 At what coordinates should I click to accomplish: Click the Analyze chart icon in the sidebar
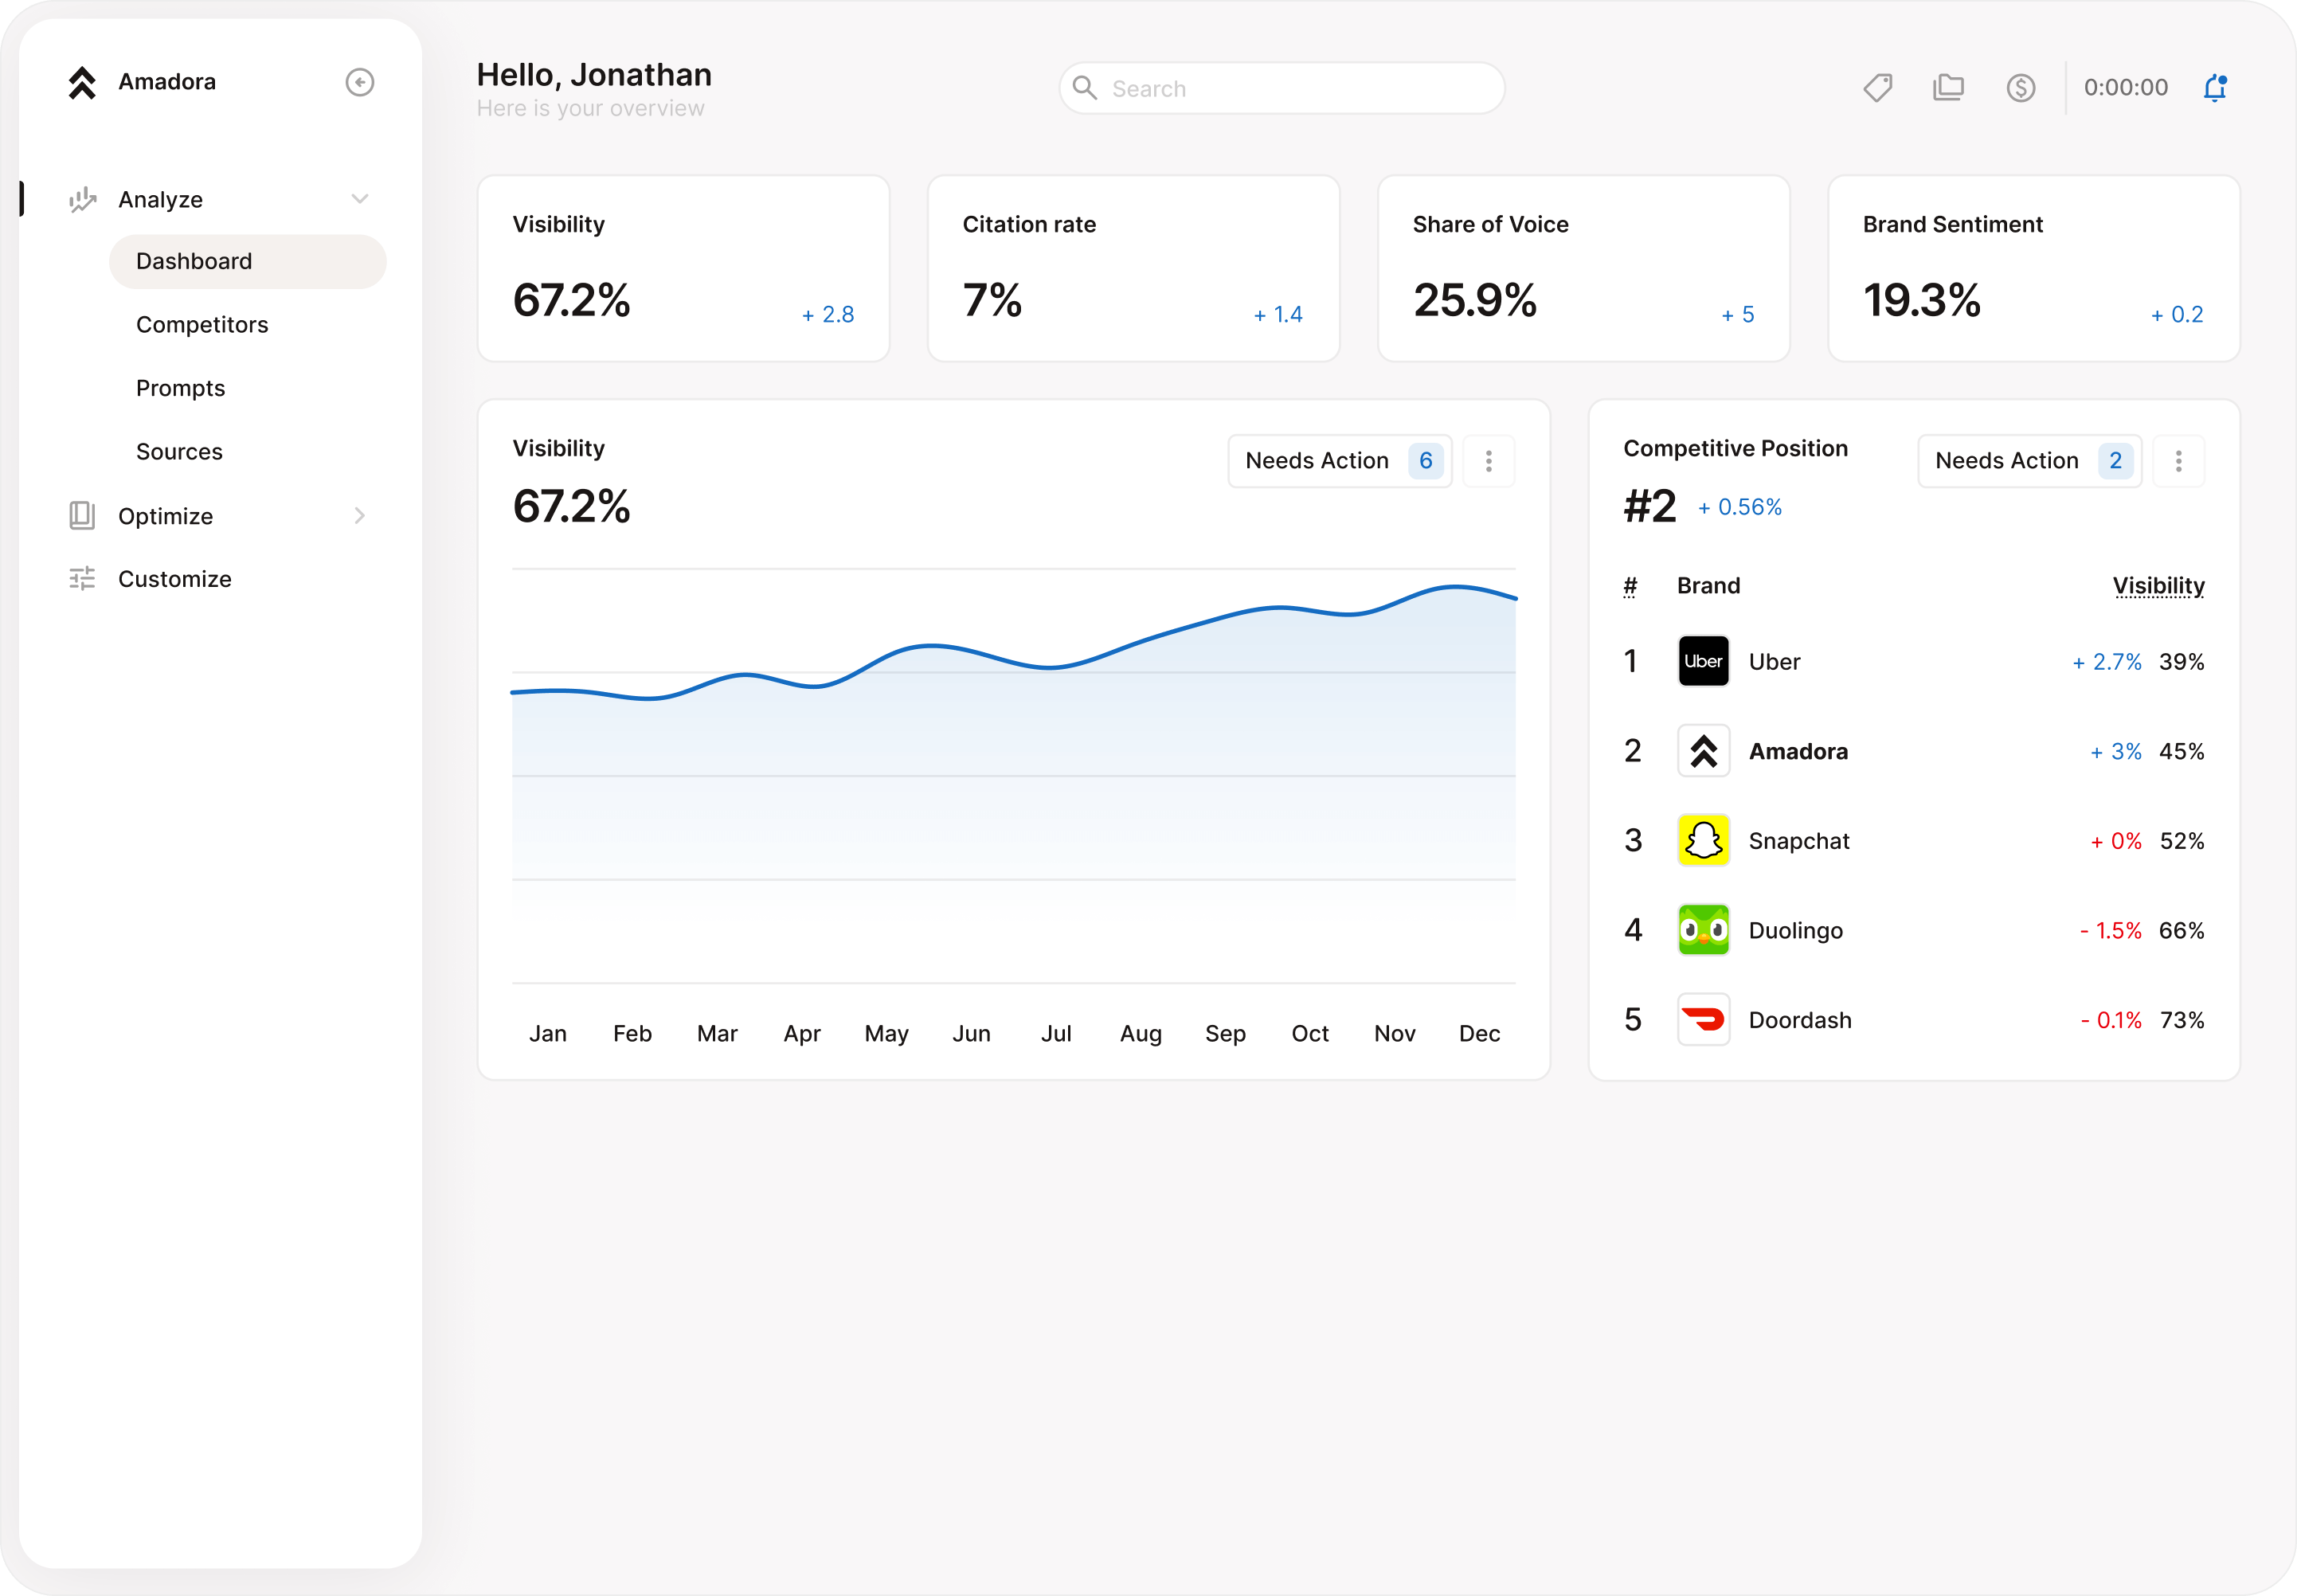pyautogui.click(x=82, y=200)
